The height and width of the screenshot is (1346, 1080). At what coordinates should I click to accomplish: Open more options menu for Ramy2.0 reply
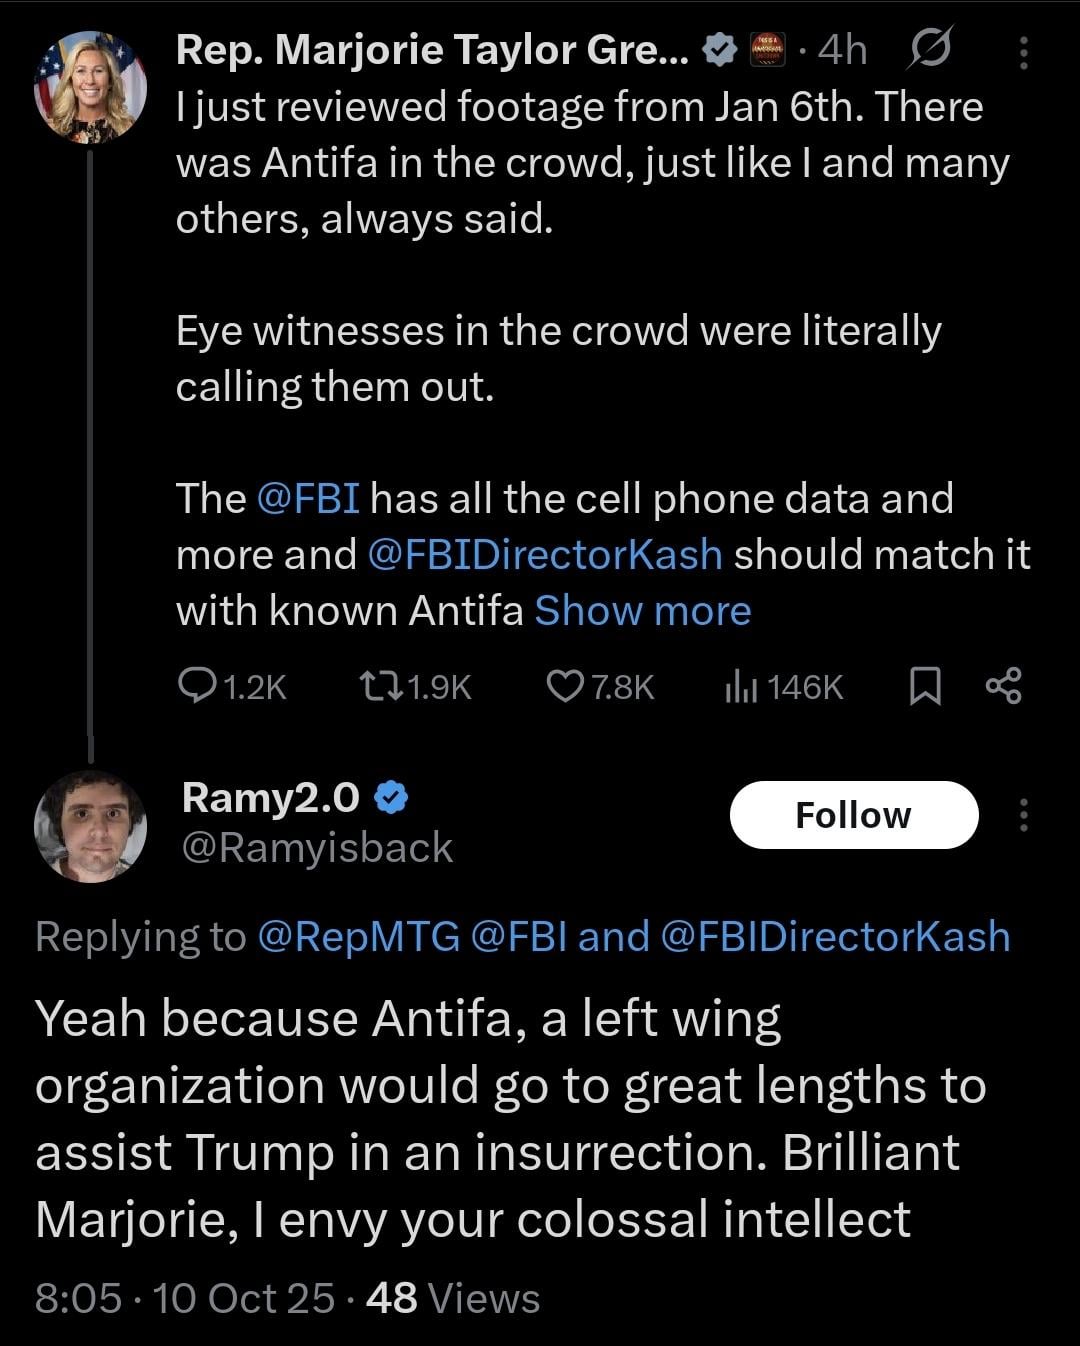1022,815
